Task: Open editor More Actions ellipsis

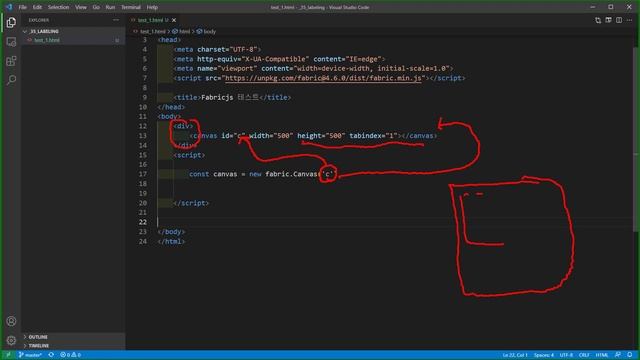Action: tap(629, 20)
